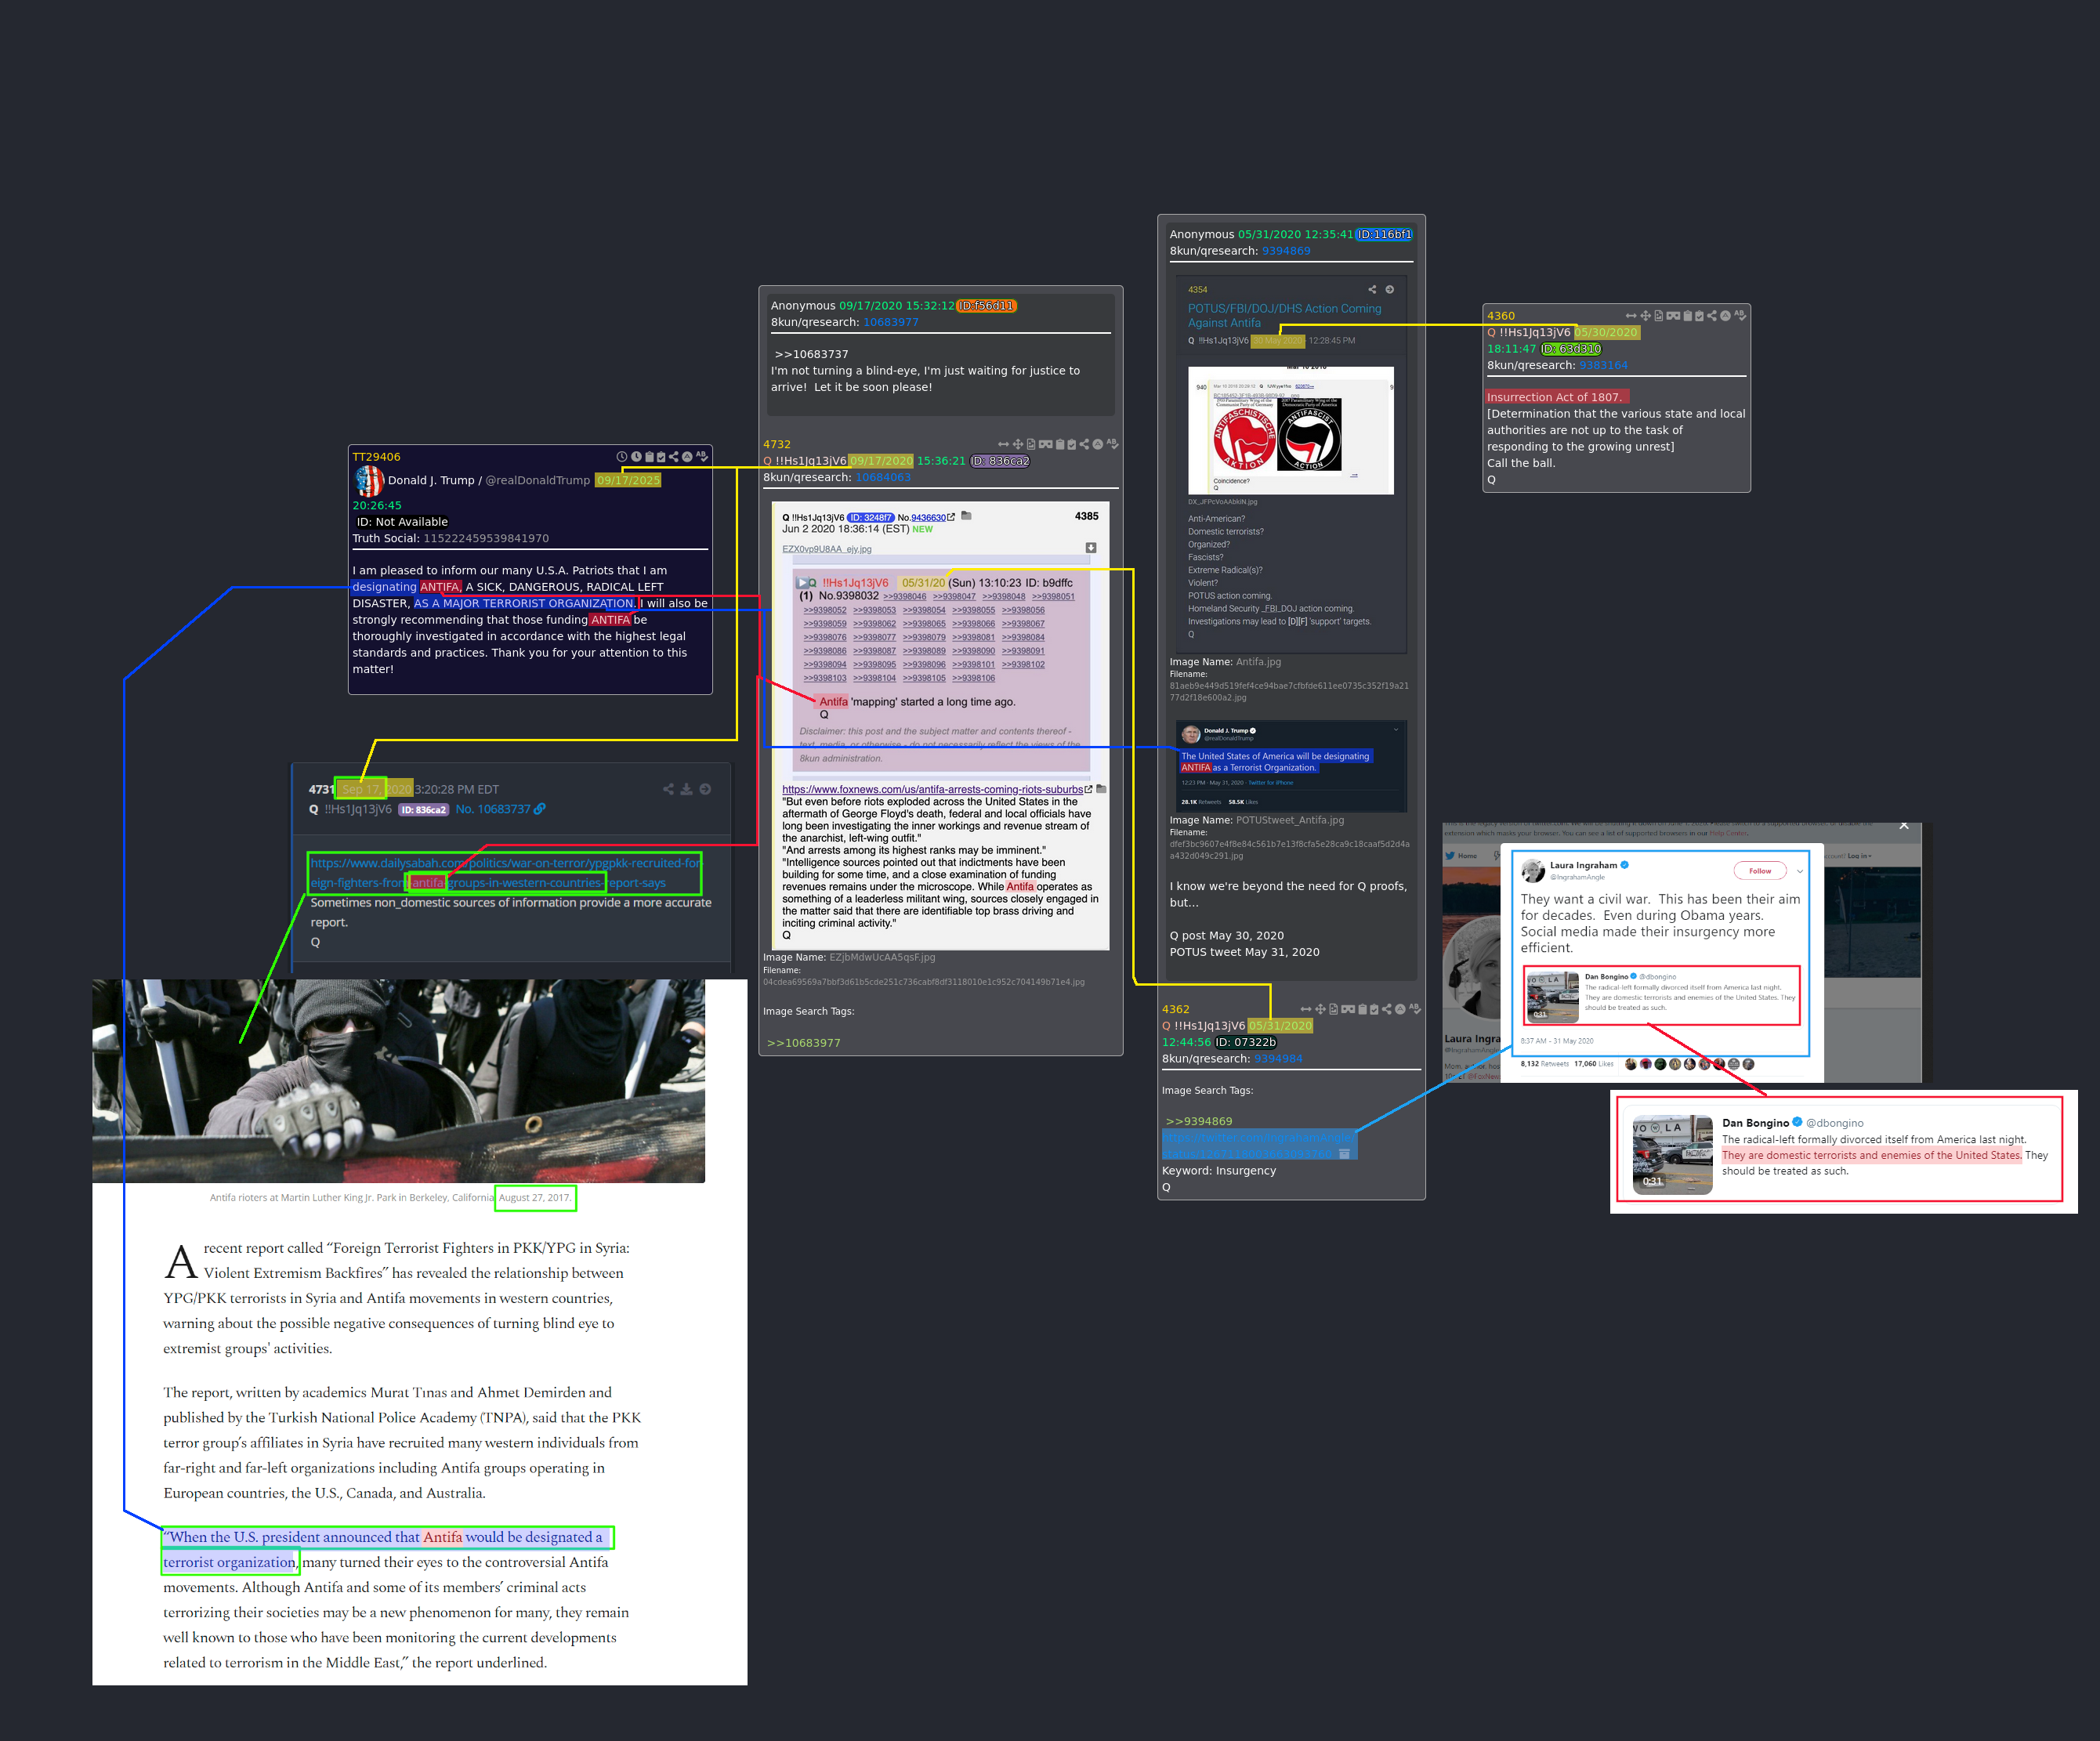Expand the chevron next to the Follow button
Image resolution: width=2100 pixels, height=1741 pixels.
[x=1800, y=871]
